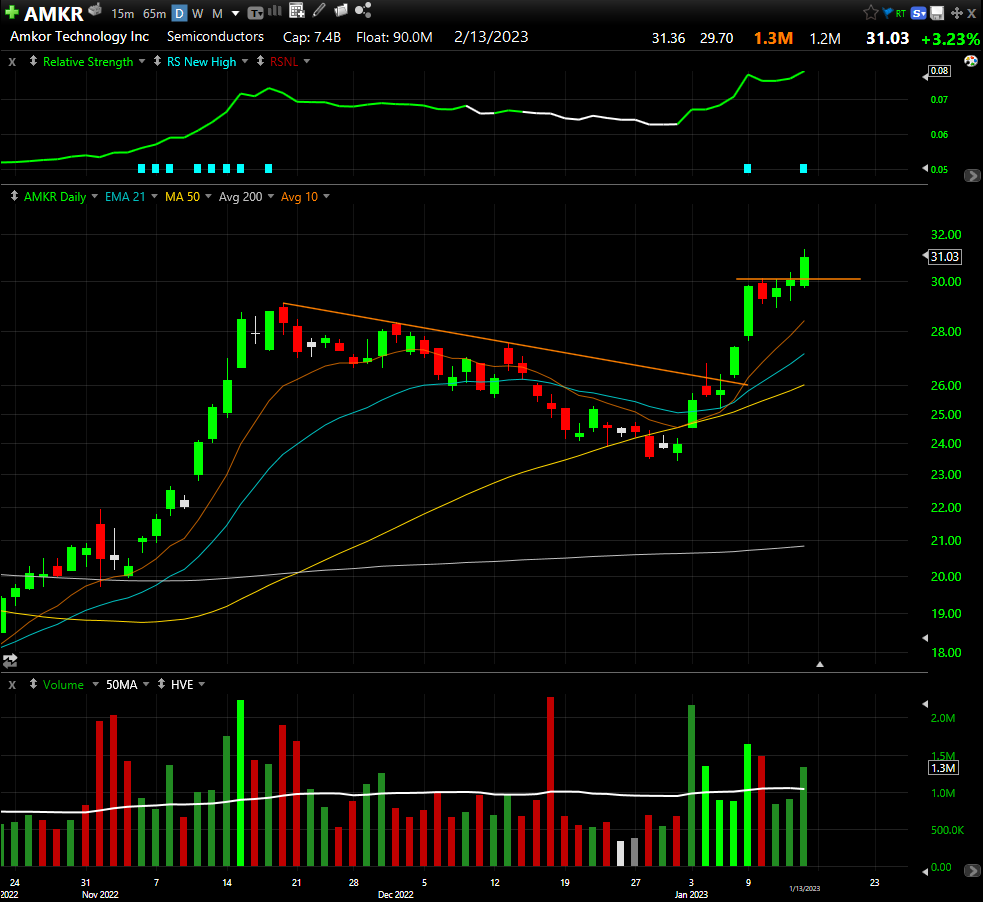The width and height of the screenshot is (983, 902).
Task: Click the blue flag icon
Action: coord(888,13)
